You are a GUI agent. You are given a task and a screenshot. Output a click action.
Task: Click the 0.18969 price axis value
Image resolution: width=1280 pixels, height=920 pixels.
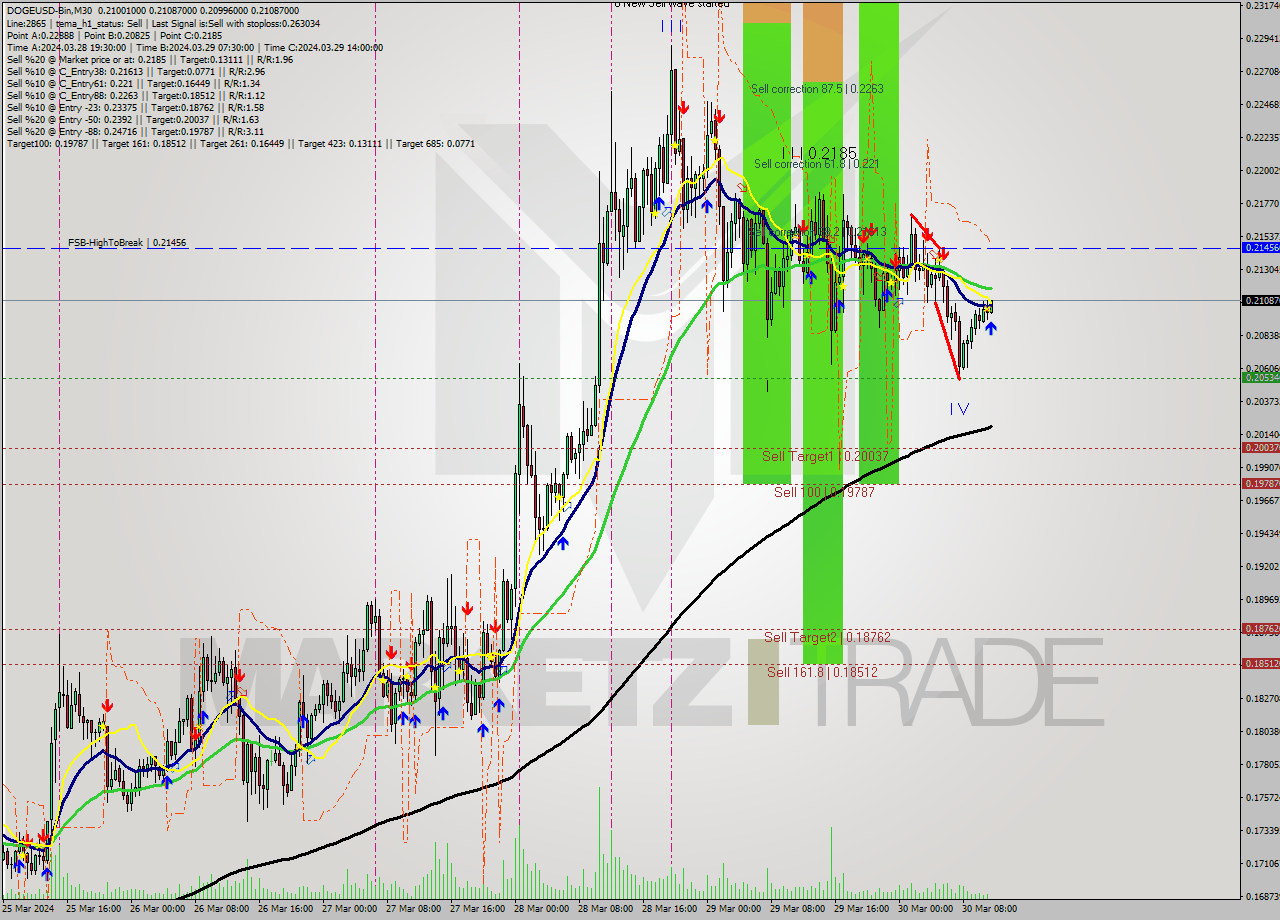point(1262,600)
